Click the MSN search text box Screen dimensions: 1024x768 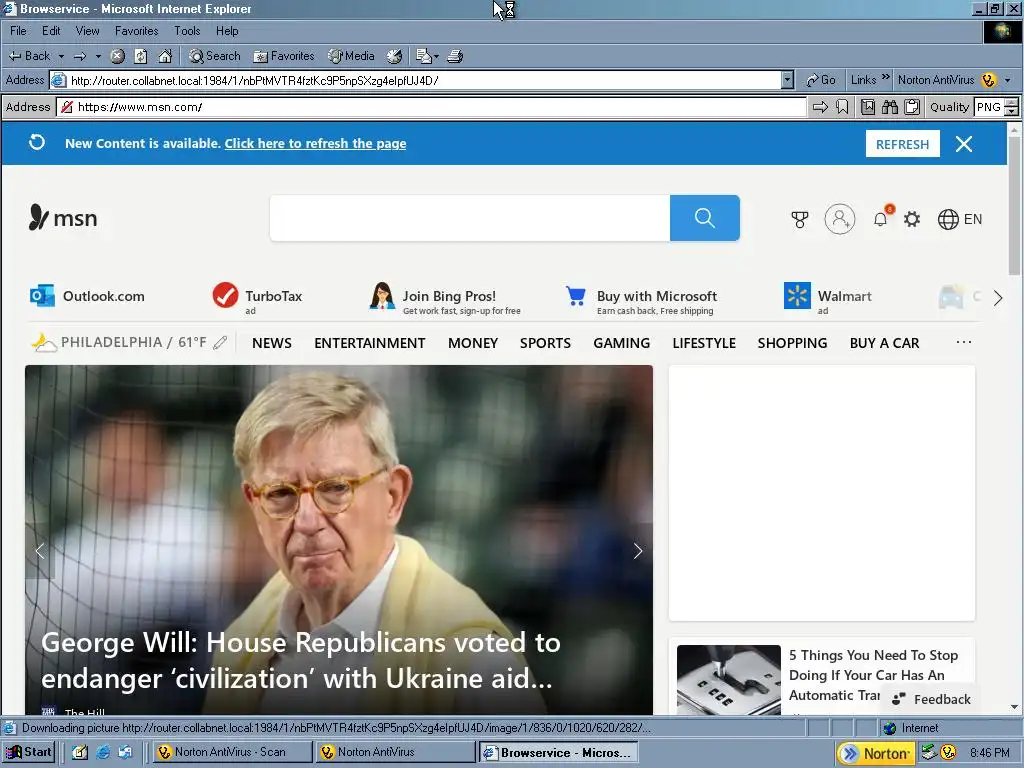(x=470, y=218)
